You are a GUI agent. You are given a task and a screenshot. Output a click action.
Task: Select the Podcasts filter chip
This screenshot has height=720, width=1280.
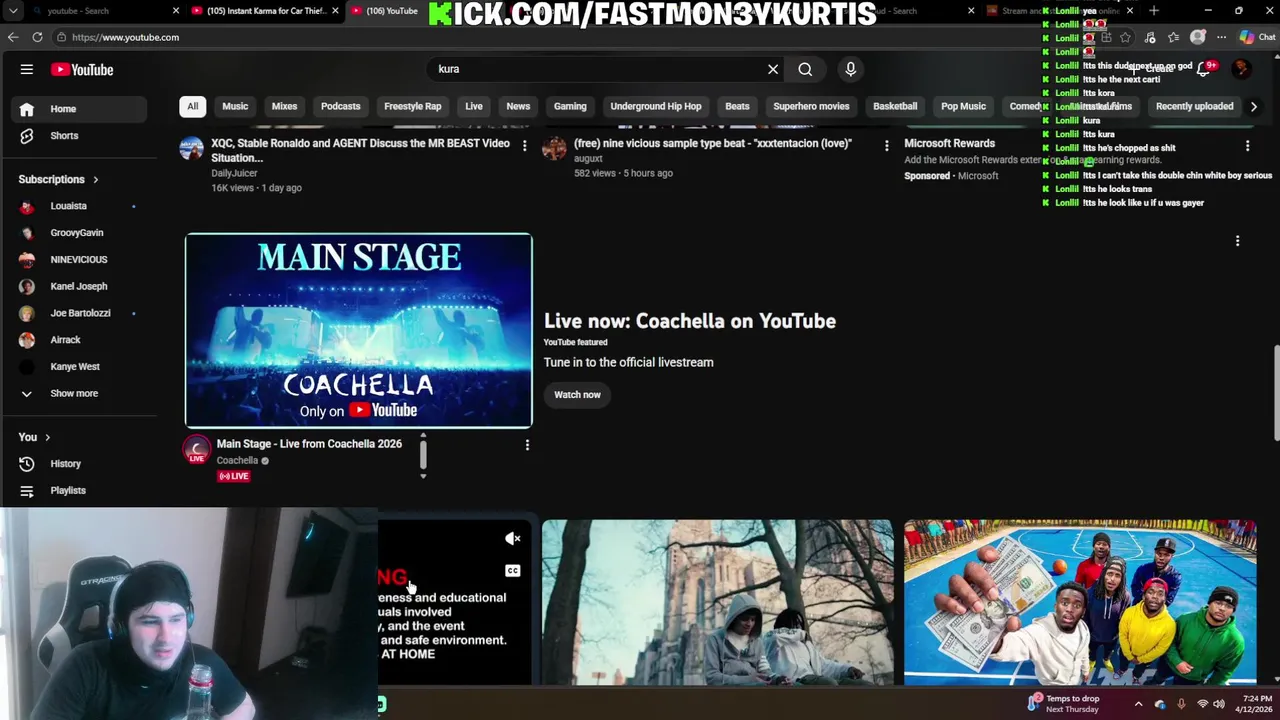340,106
